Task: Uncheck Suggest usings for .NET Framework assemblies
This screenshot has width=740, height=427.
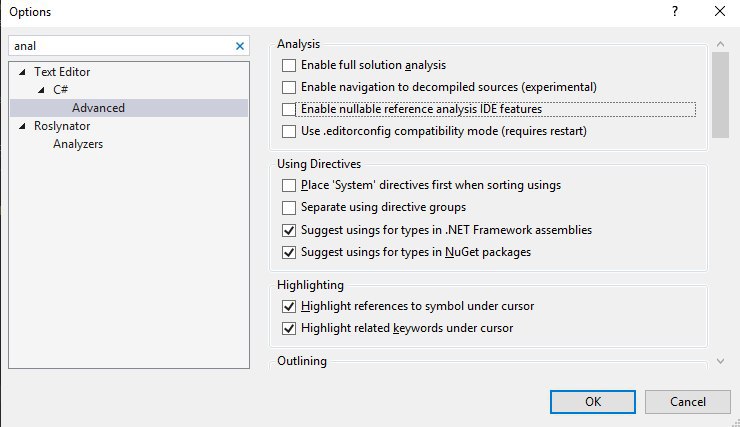Action: tap(289, 230)
